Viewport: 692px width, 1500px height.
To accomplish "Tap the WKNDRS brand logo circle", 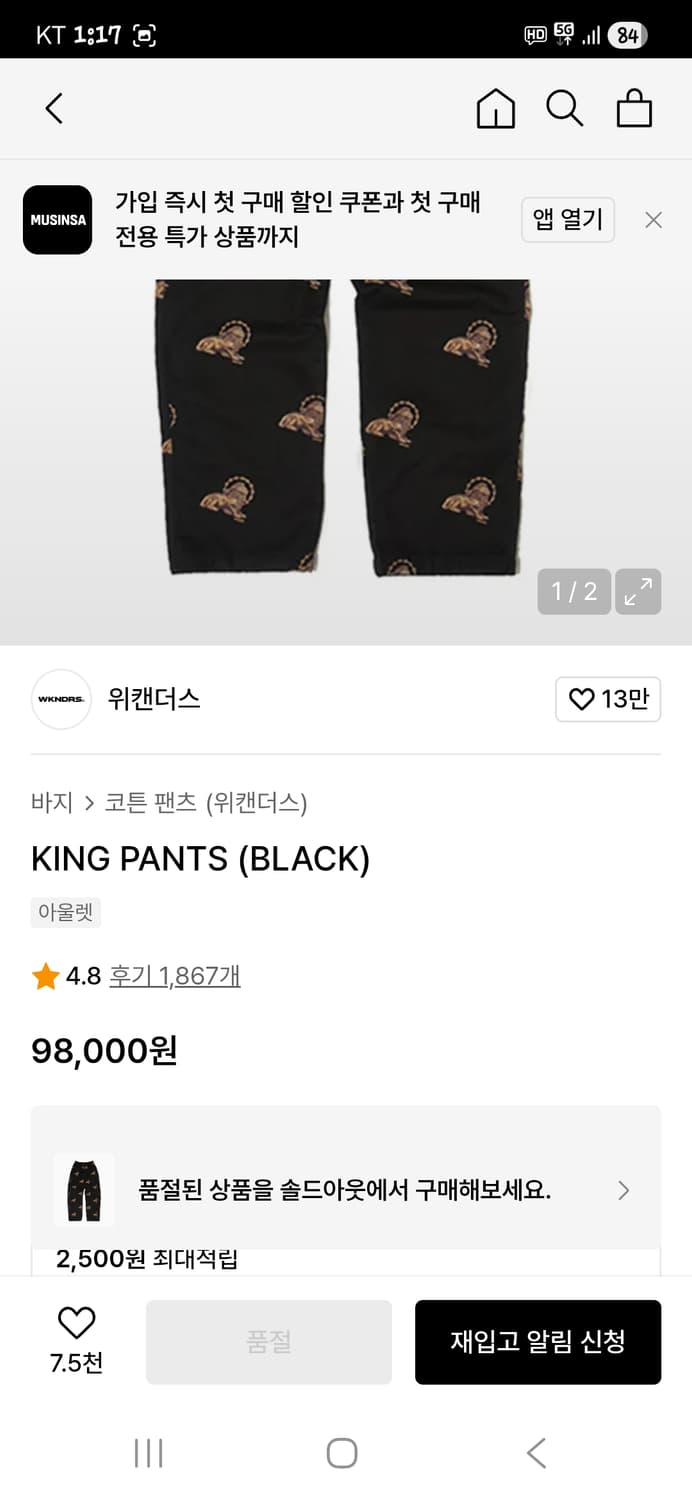I will 61,700.
